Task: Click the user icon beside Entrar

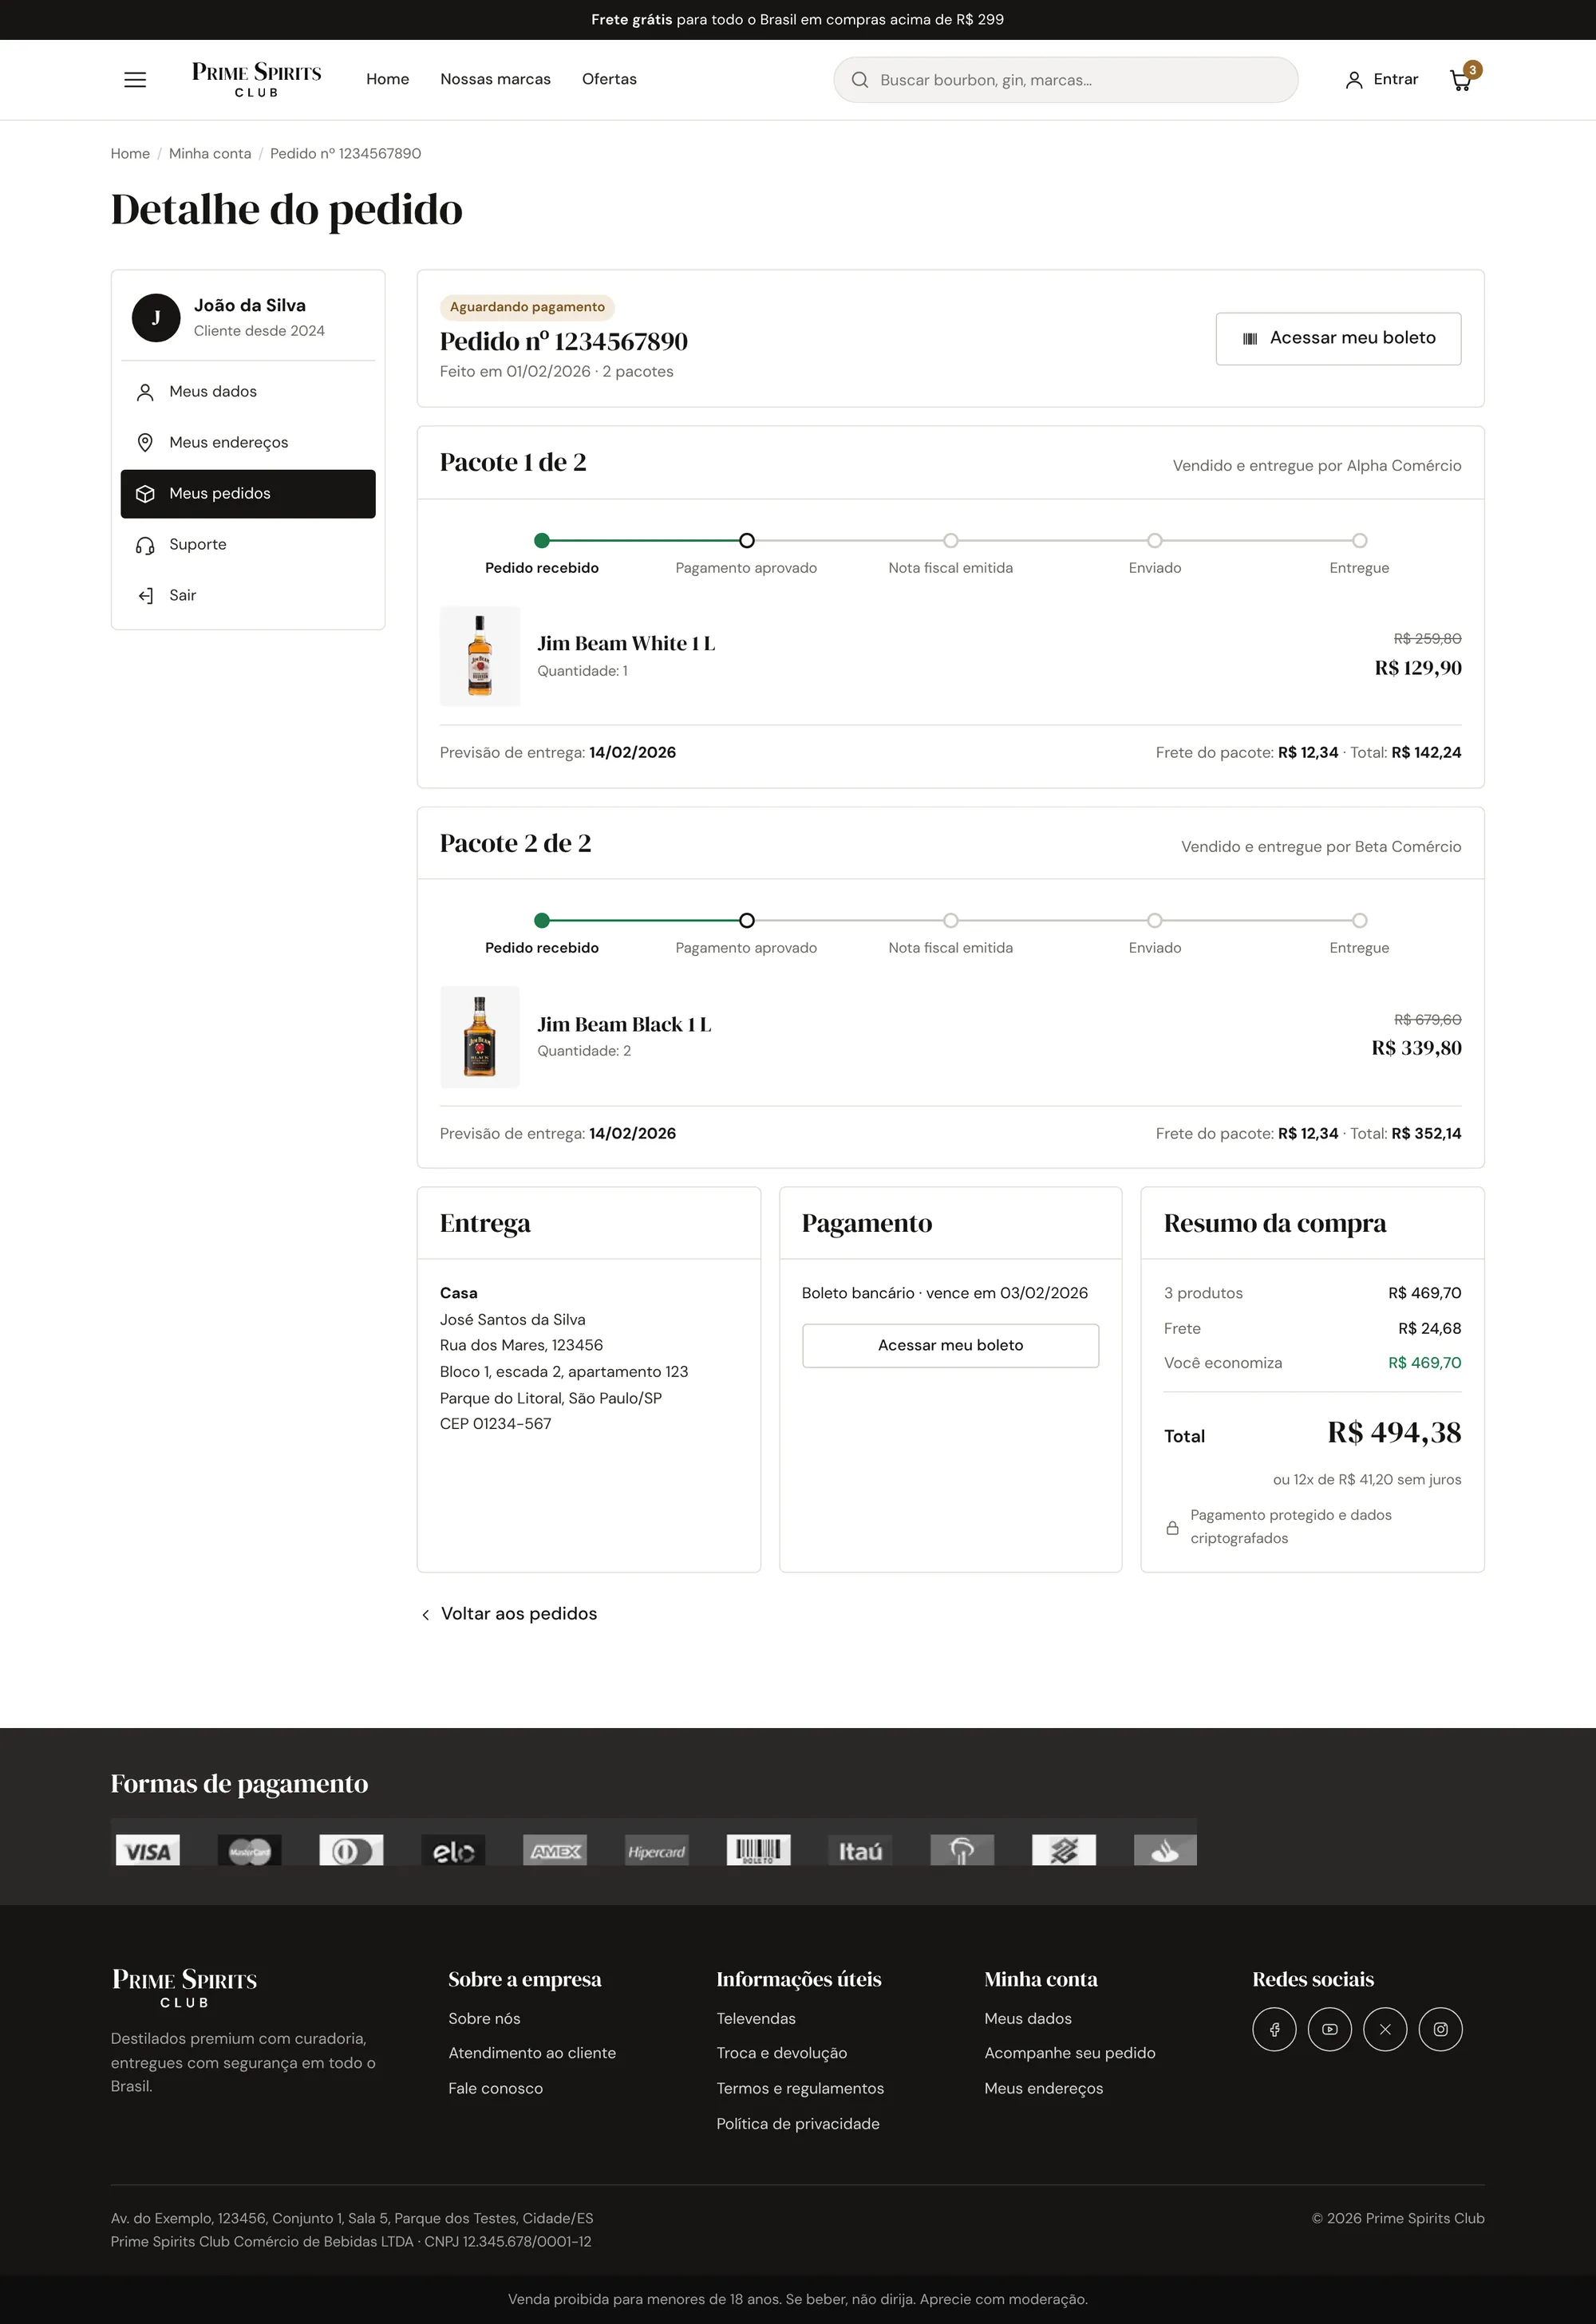Action: [1354, 80]
